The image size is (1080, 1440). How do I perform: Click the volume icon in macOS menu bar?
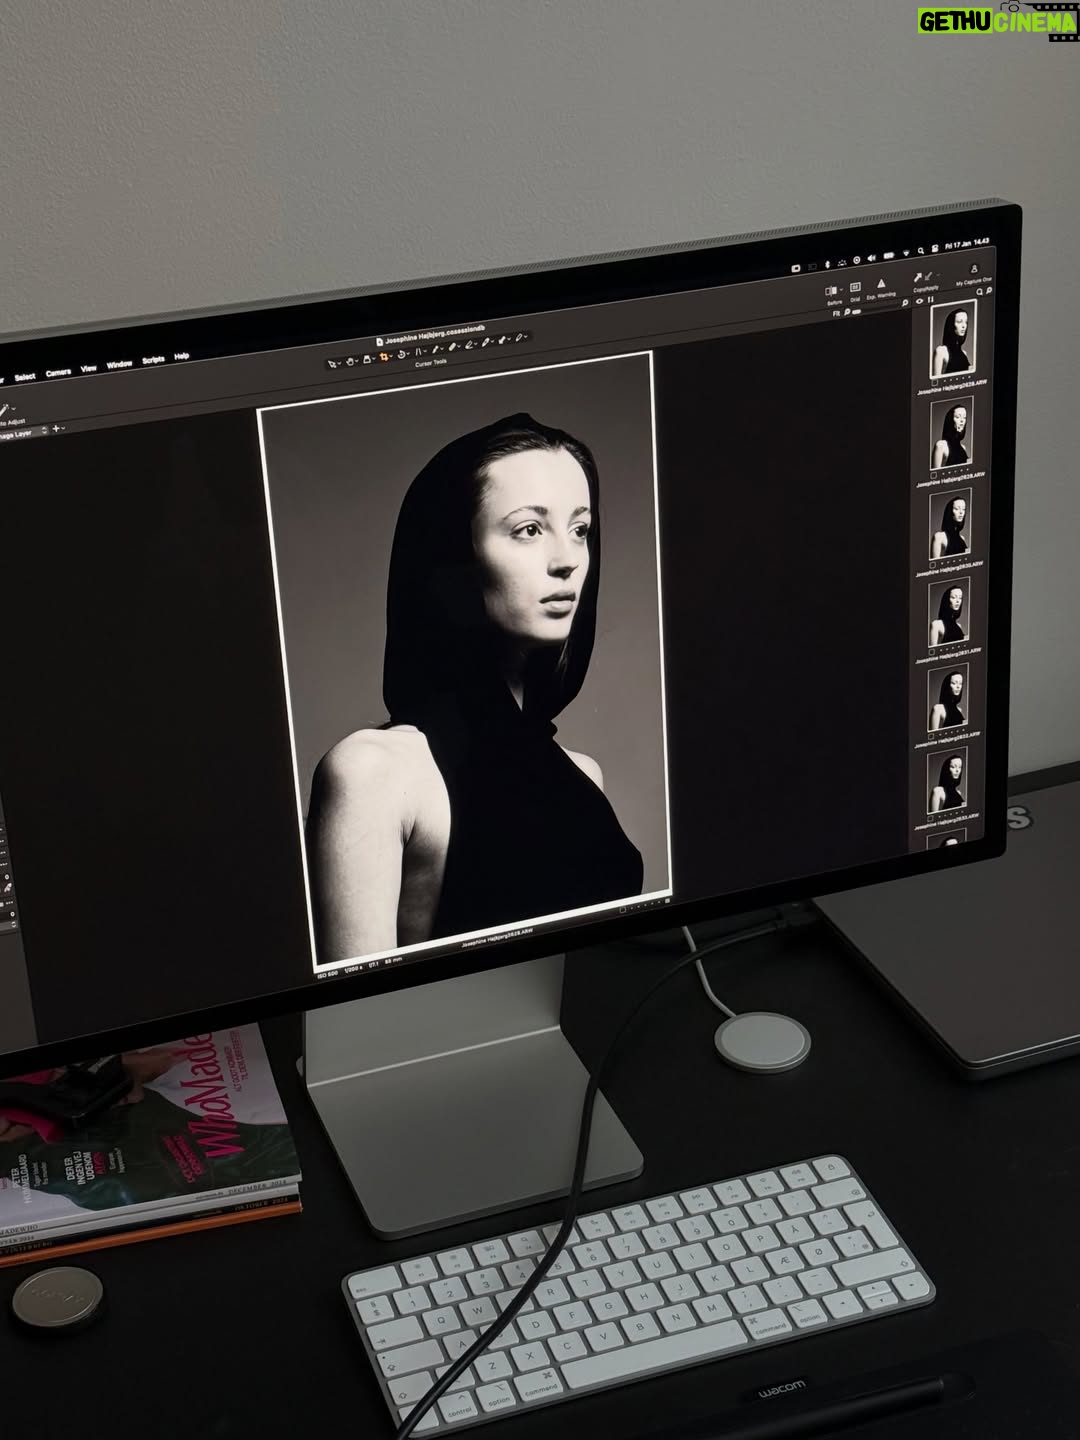(872, 258)
